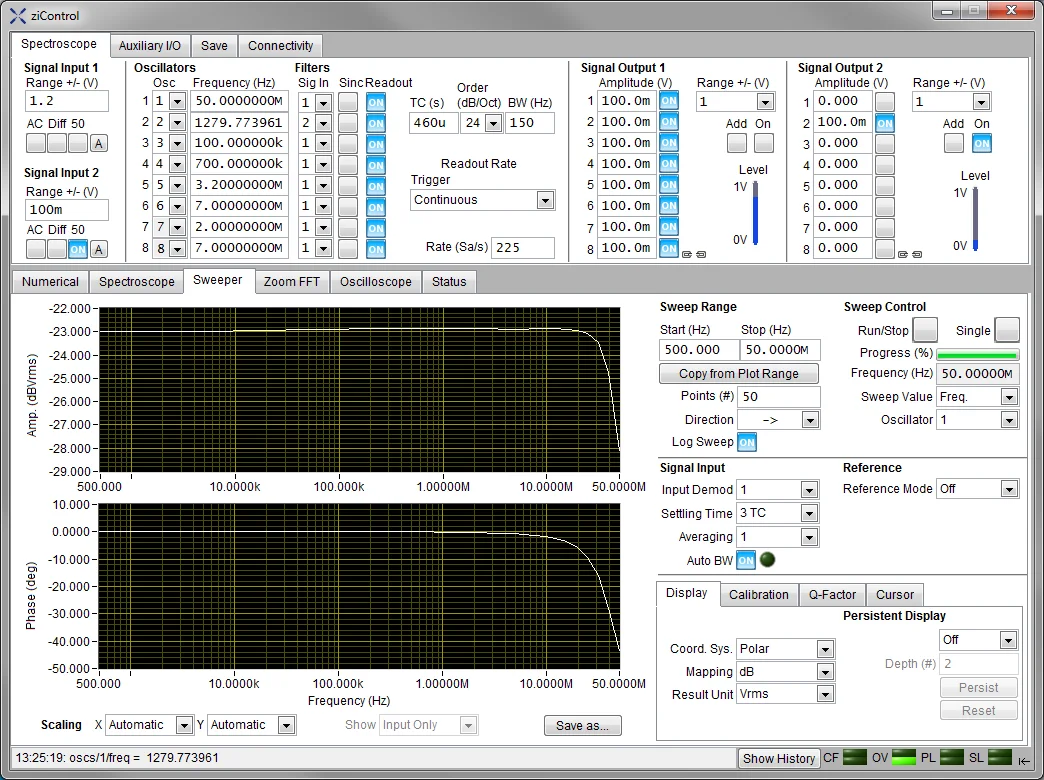Toggle Signal Input 1 auto range A button

point(99,143)
